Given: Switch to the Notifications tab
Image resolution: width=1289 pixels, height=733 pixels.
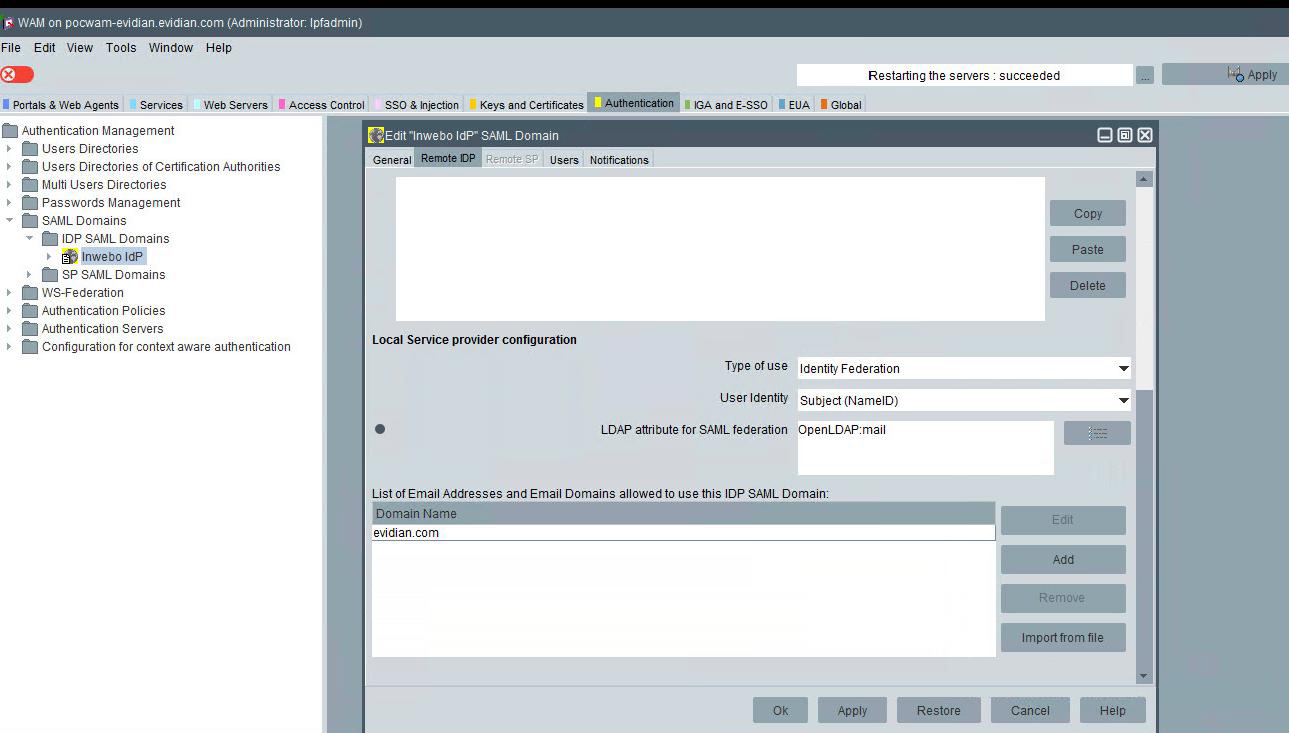Looking at the screenshot, I should coord(618,160).
